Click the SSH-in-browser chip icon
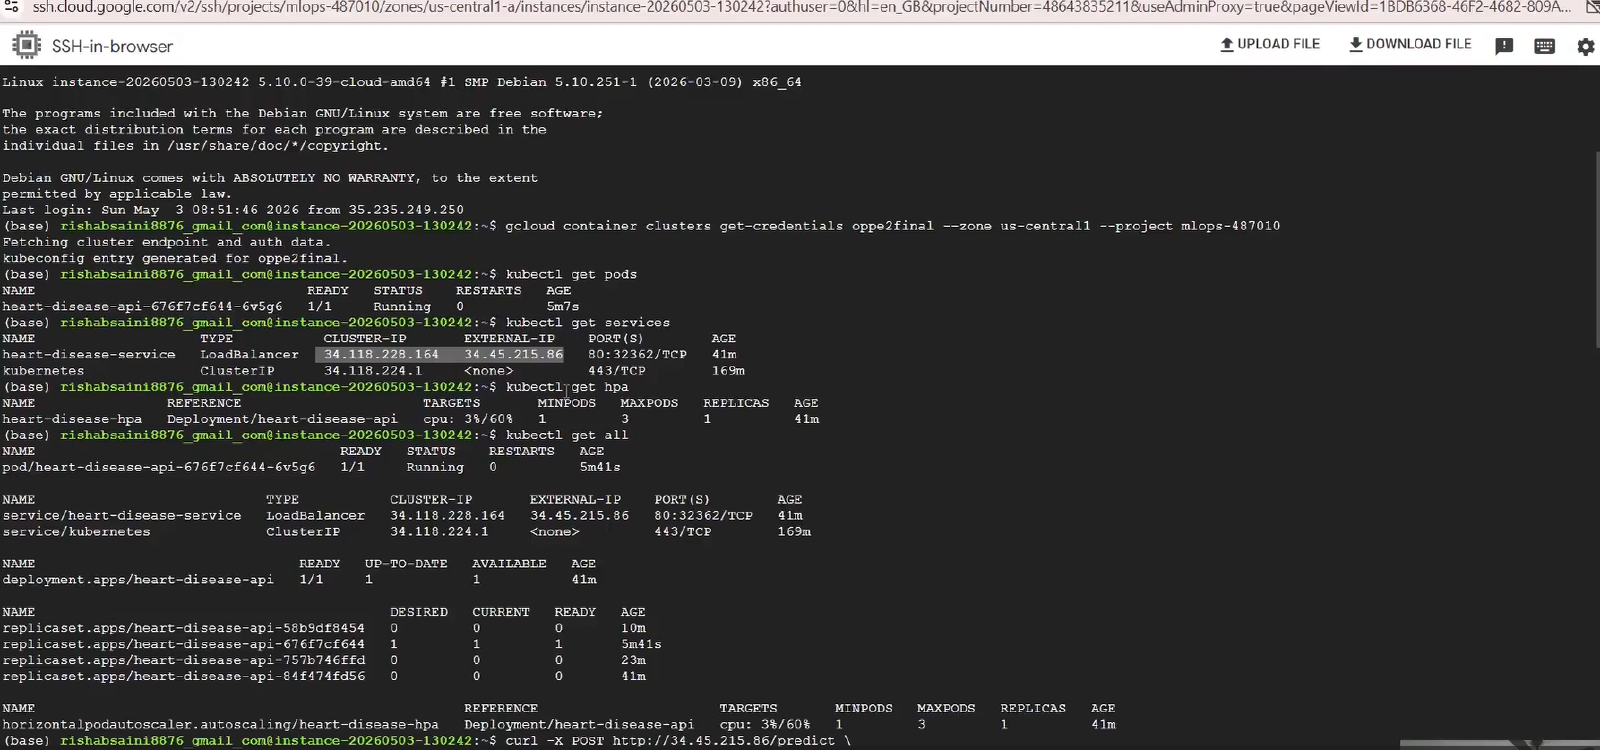This screenshot has width=1600, height=750. click(x=26, y=45)
